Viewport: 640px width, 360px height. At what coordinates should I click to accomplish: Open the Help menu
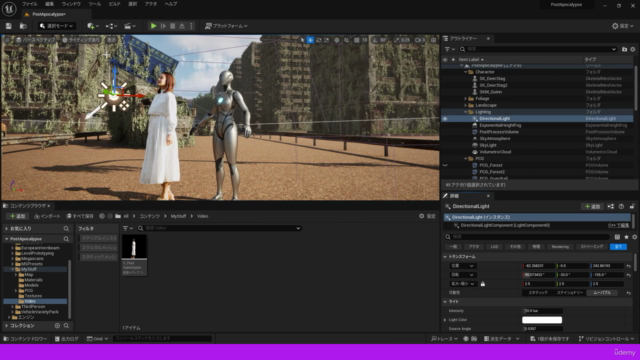171,4
